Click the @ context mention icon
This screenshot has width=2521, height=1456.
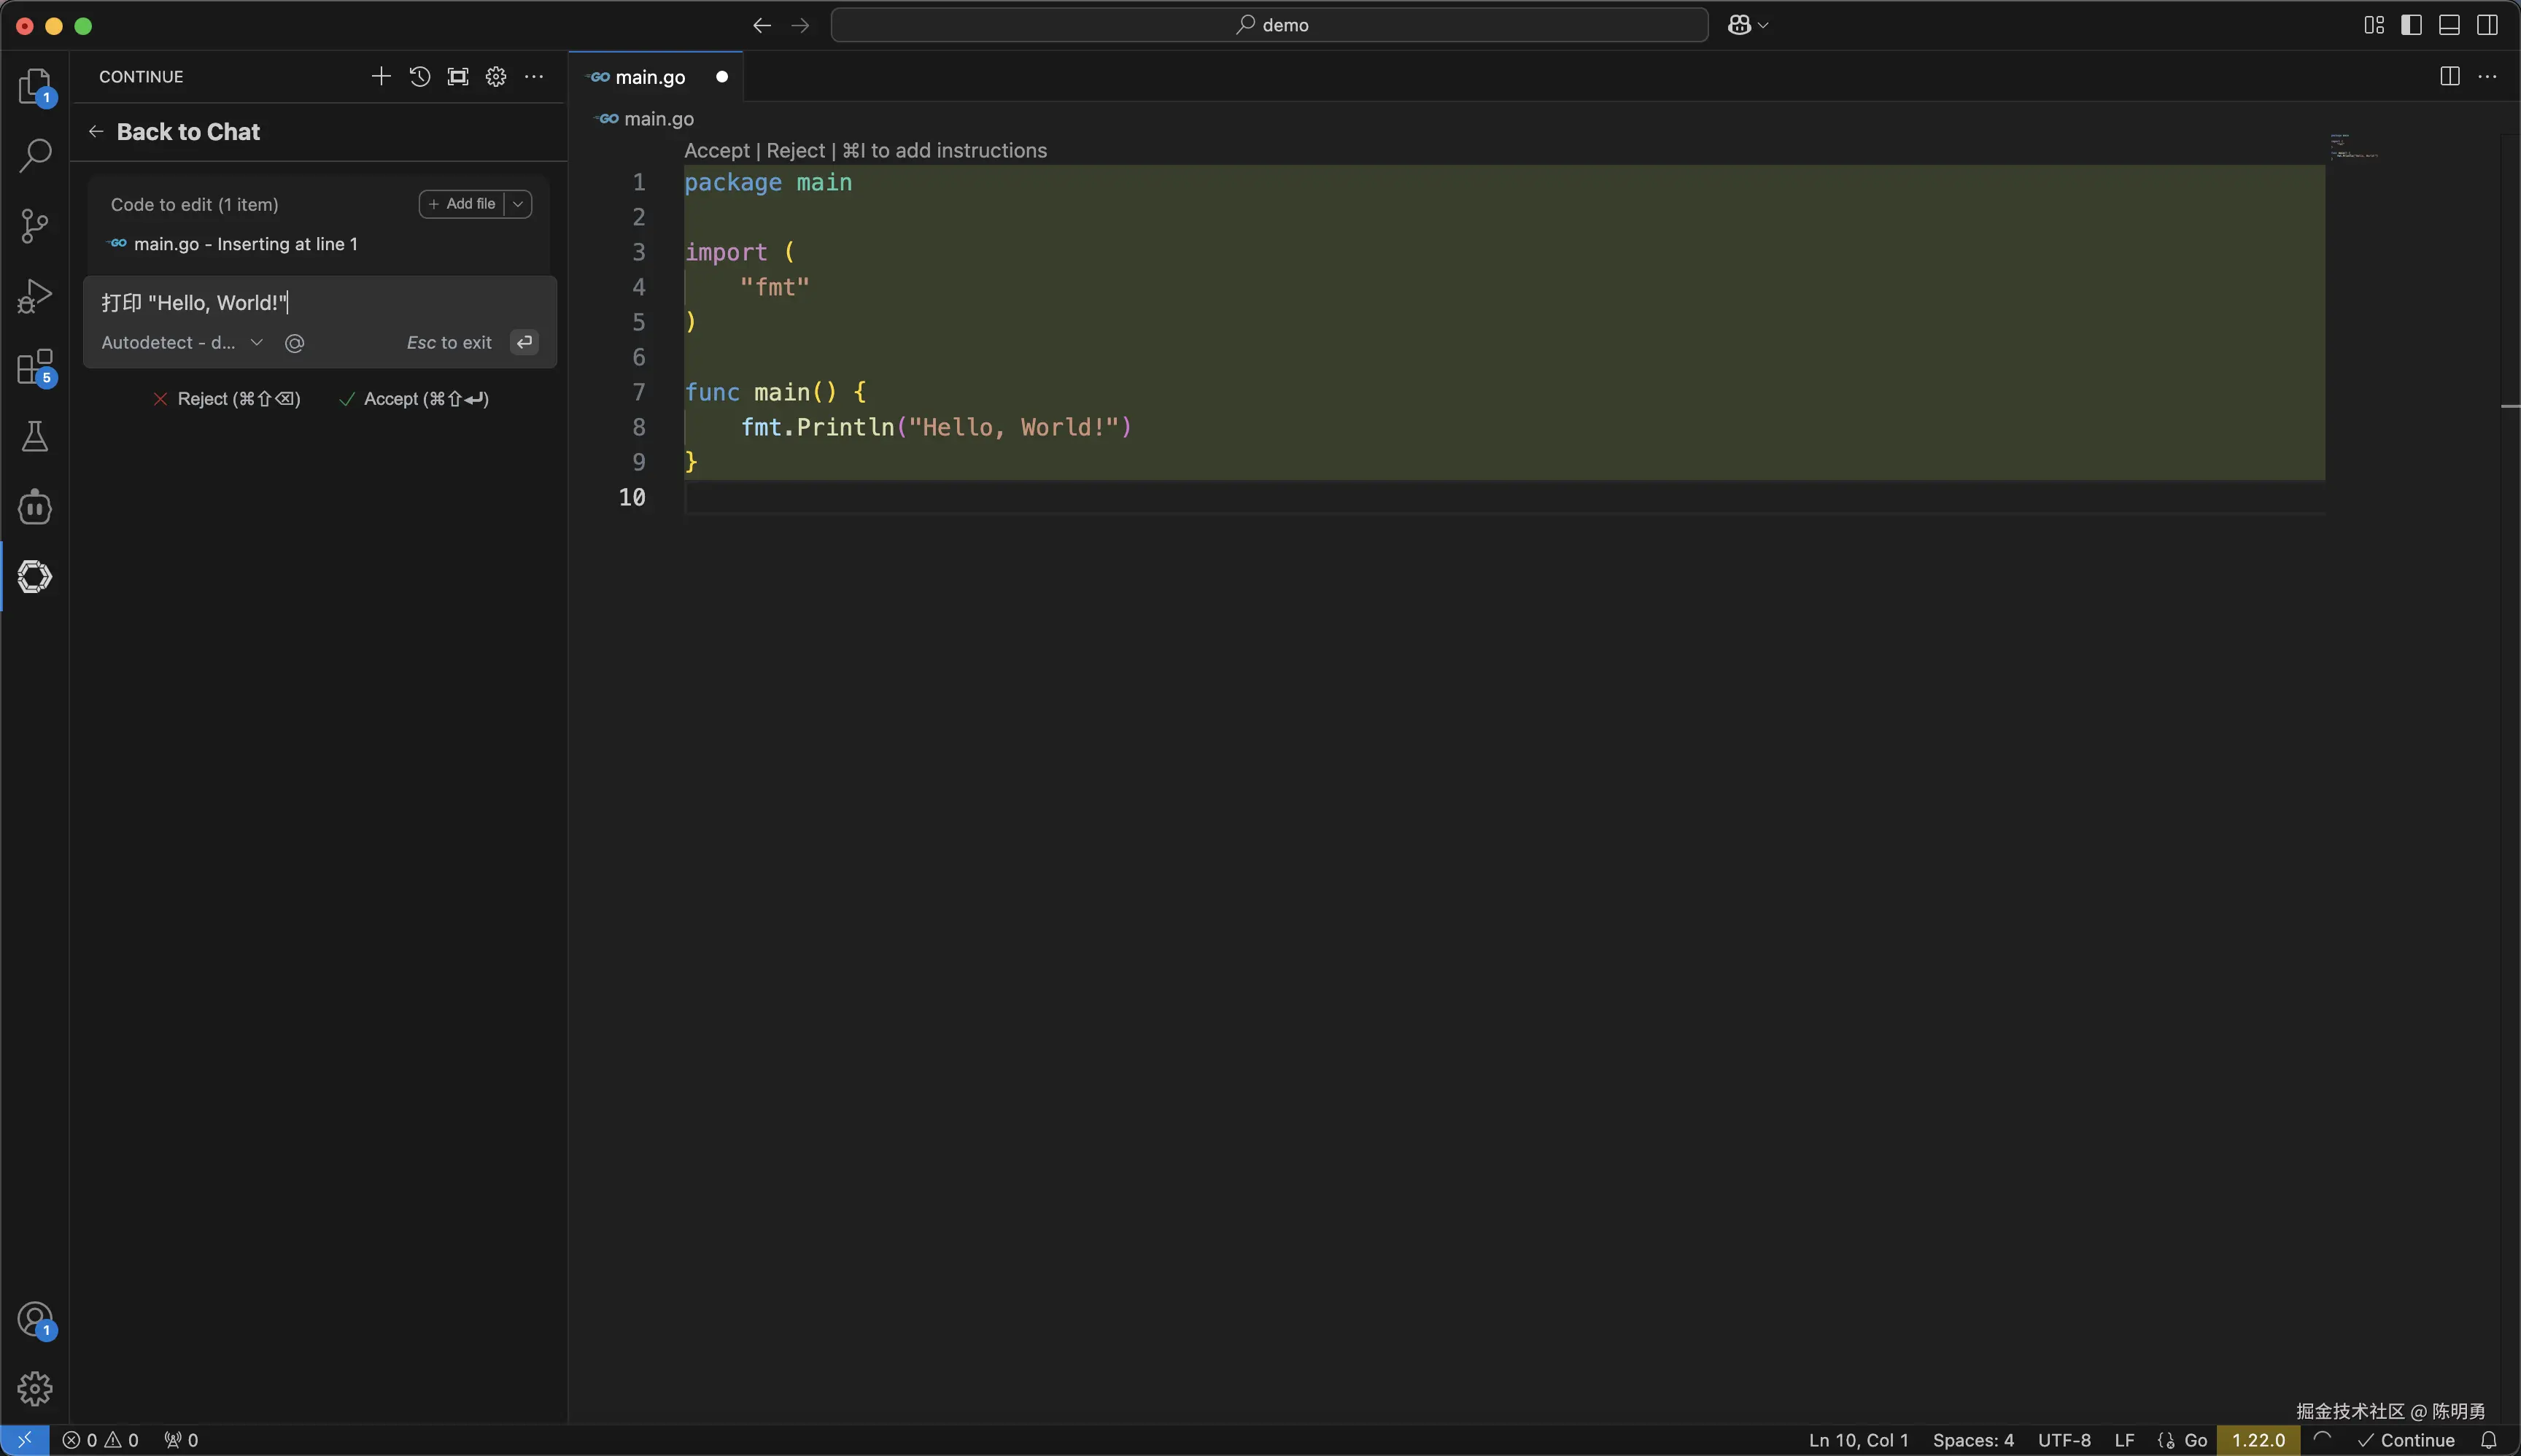pos(294,343)
